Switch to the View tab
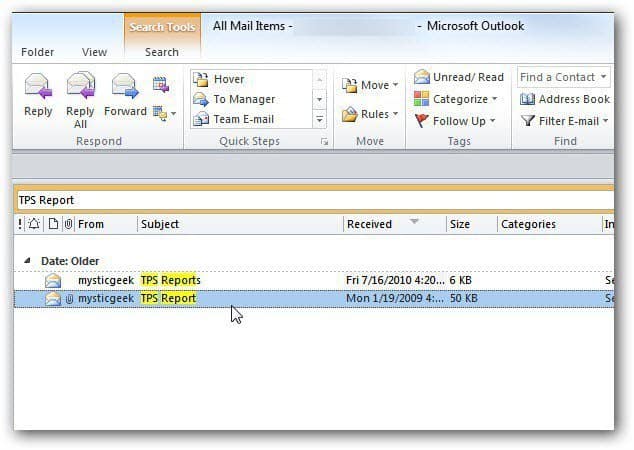 point(94,52)
